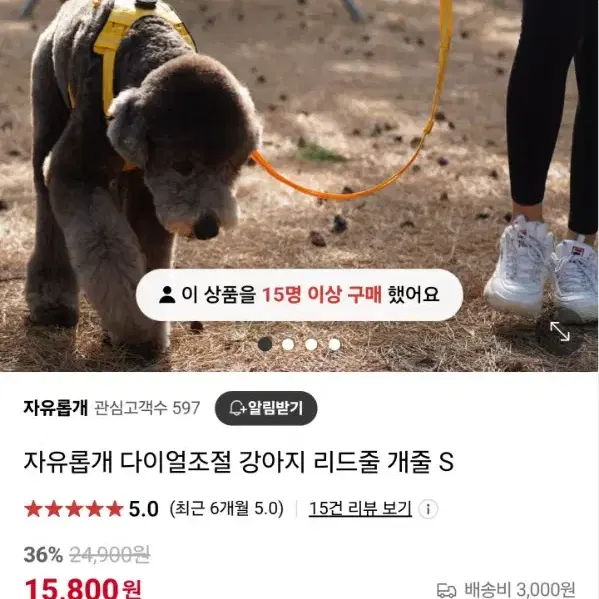Tap the 관심고객수 597 text
The height and width of the screenshot is (599, 599).
(x=147, y=408)
